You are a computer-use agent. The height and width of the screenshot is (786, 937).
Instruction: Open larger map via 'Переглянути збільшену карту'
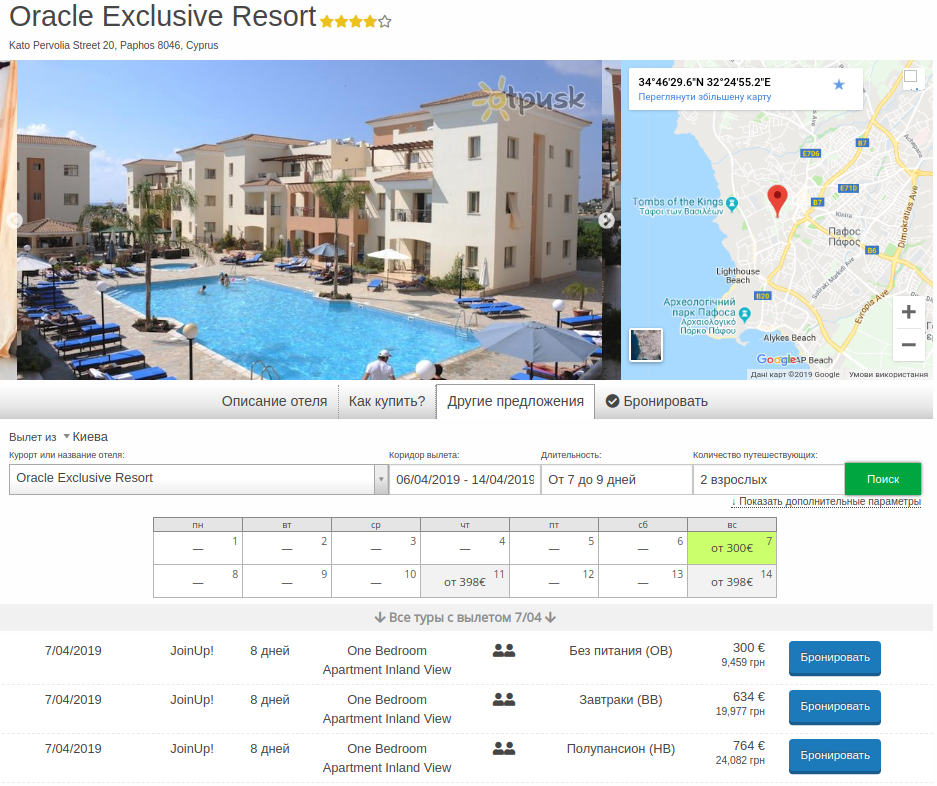(705, 97)
